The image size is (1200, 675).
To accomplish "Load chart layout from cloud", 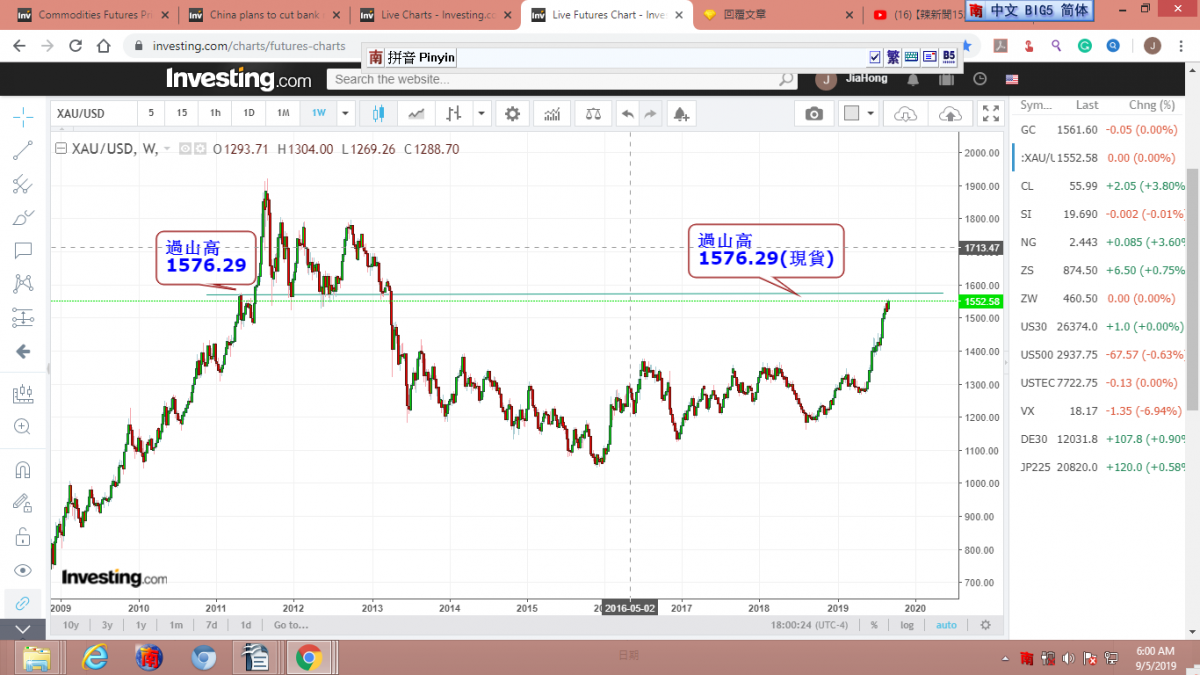I will point(905,113).
